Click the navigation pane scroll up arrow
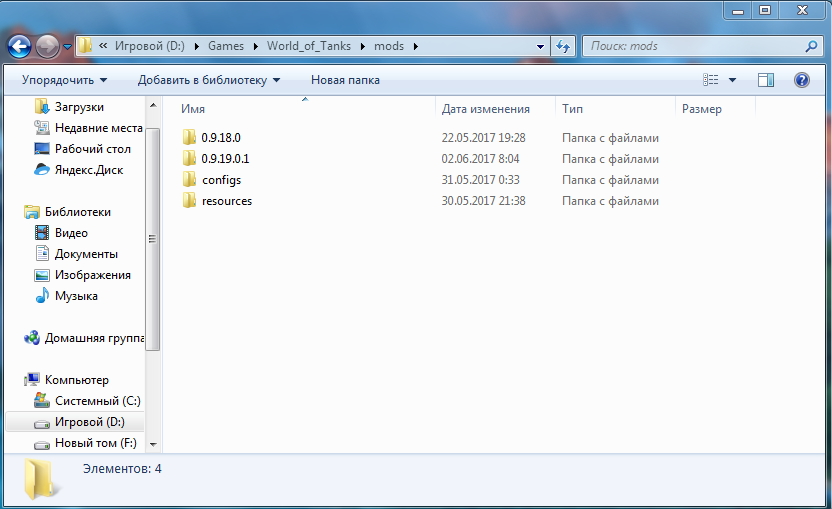The height and width of the screenshot is (509, 832). [x=153, y=105]
